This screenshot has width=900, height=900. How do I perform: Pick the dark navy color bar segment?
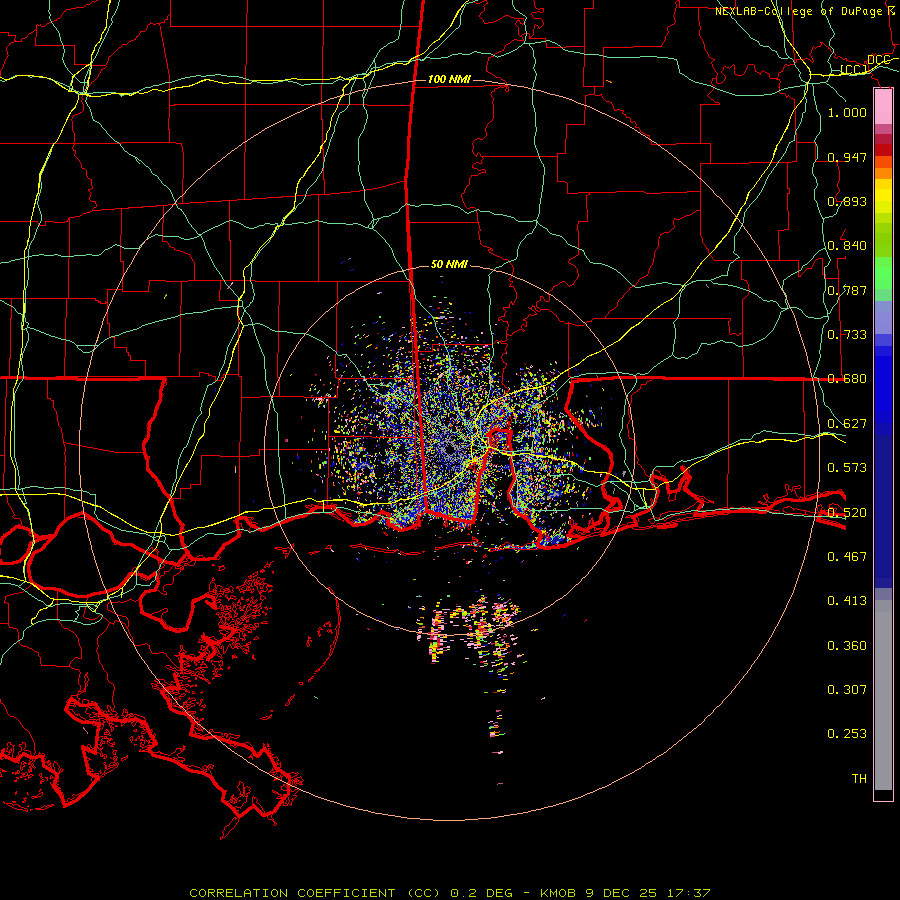883,505
